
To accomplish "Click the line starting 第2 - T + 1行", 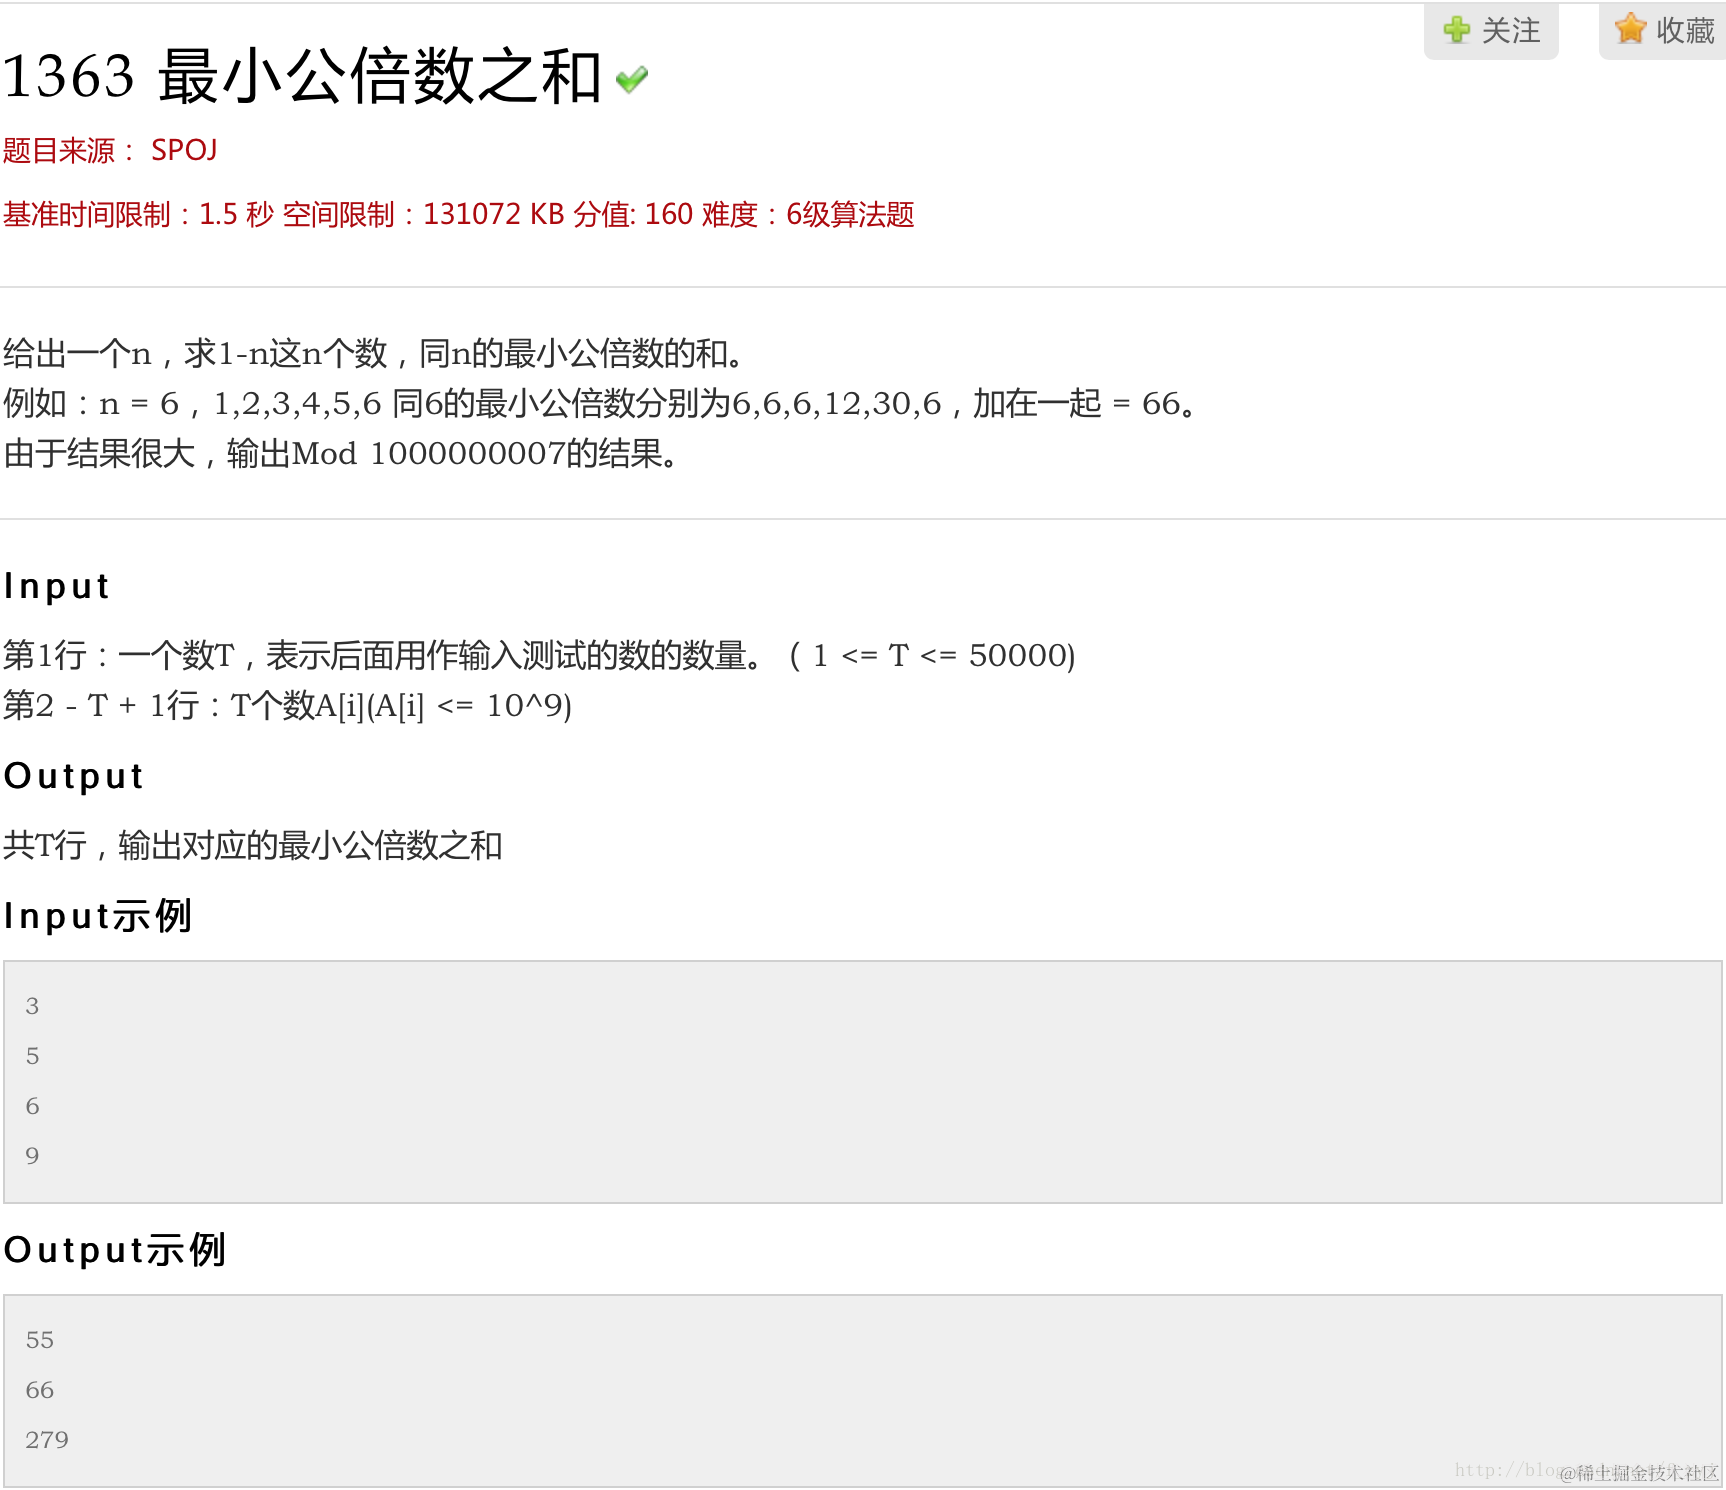I will coord(287,706).
